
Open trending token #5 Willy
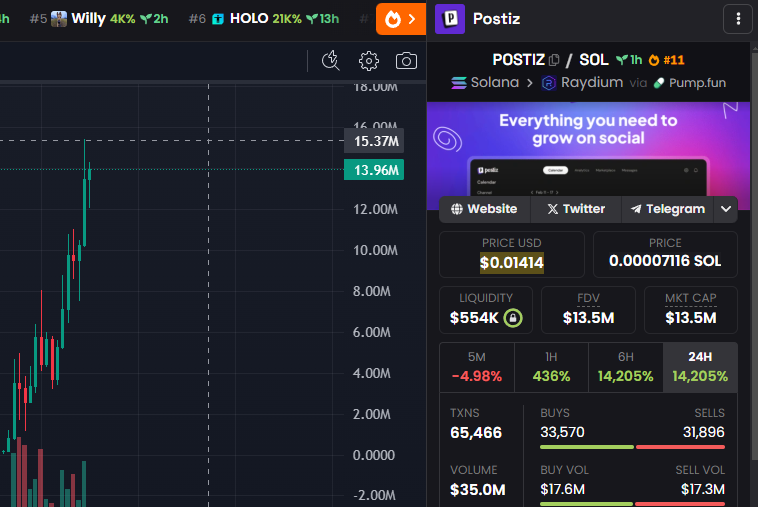pyautogui.click(x=99, y=19)
